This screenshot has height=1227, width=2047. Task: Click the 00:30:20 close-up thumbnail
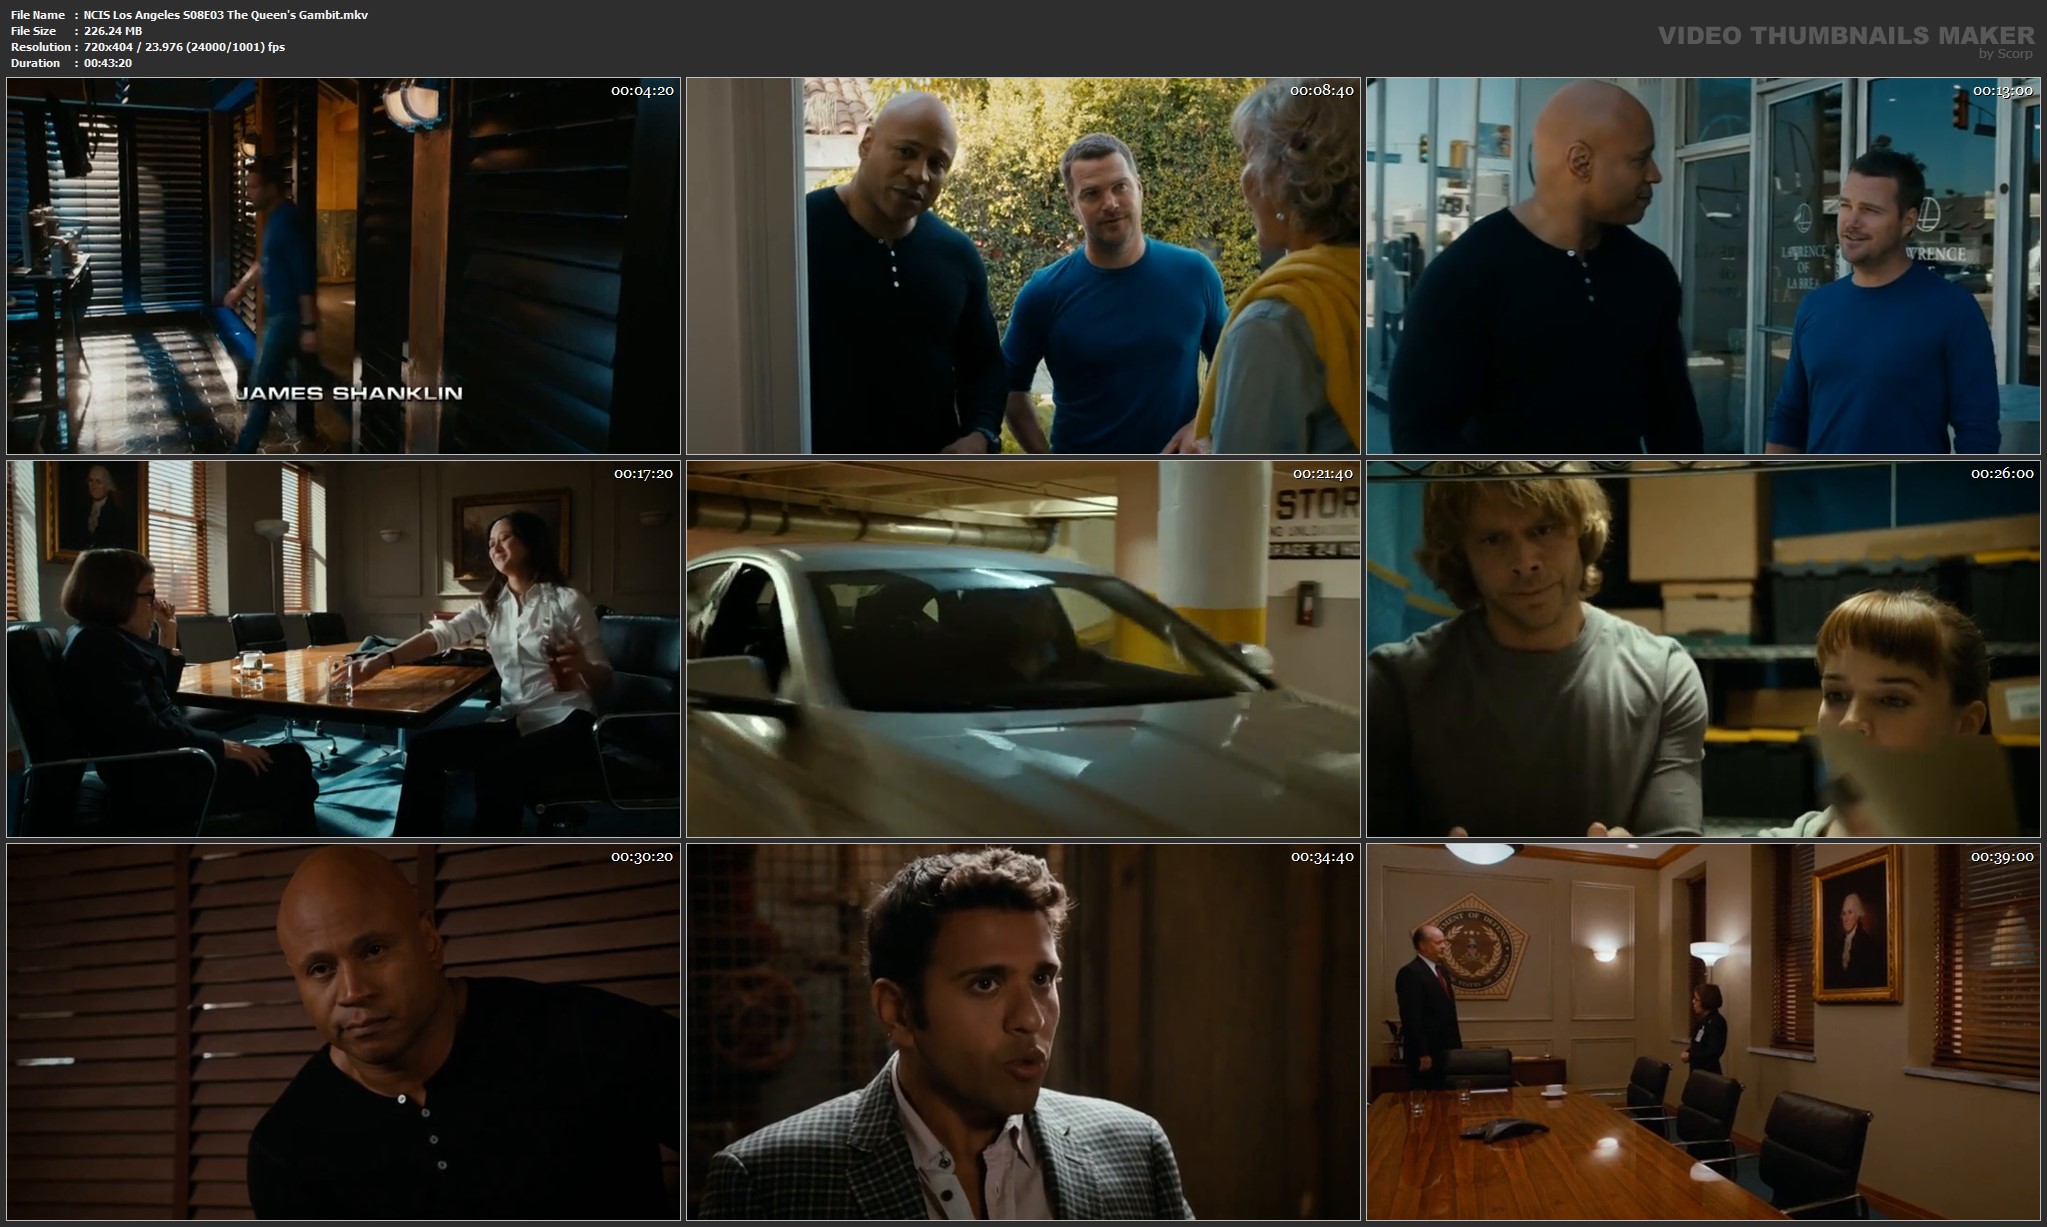tap(343, 1032)
